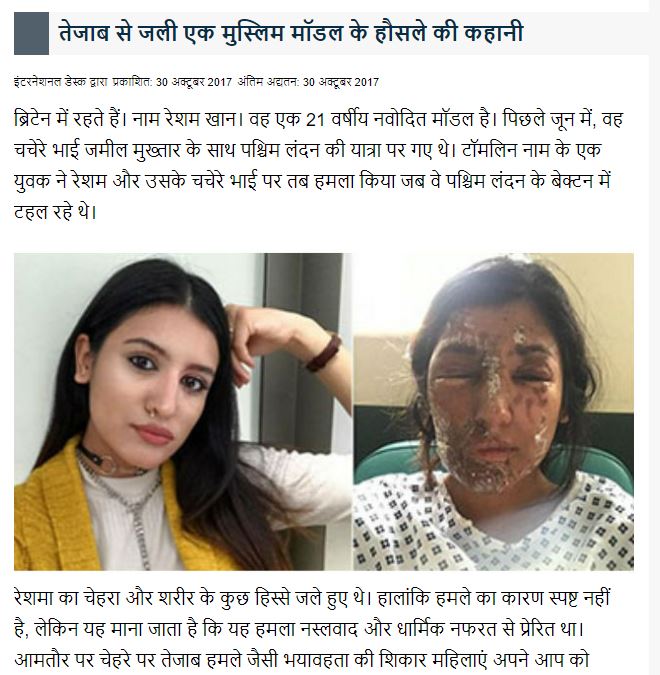Open the right hospital gown photo
The width and height of the screenshot is (660, 675).
coord(493,412)
